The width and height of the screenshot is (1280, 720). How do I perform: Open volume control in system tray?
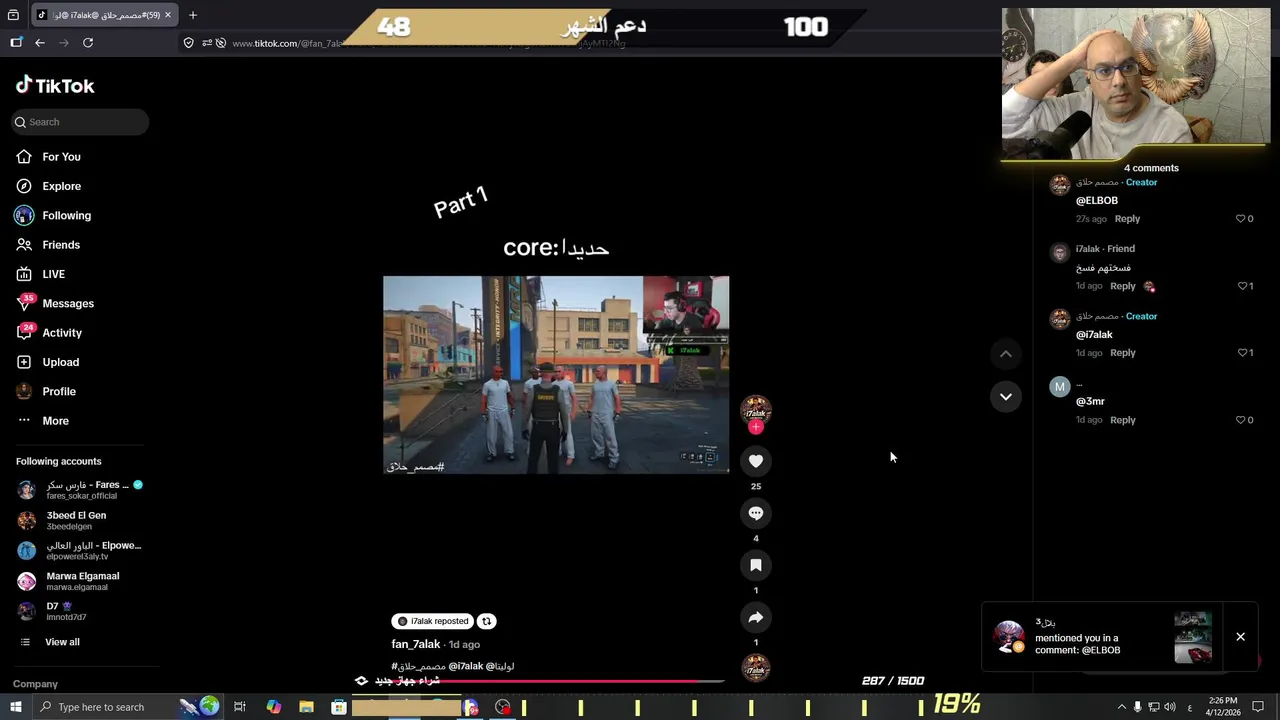(1170, 707)
